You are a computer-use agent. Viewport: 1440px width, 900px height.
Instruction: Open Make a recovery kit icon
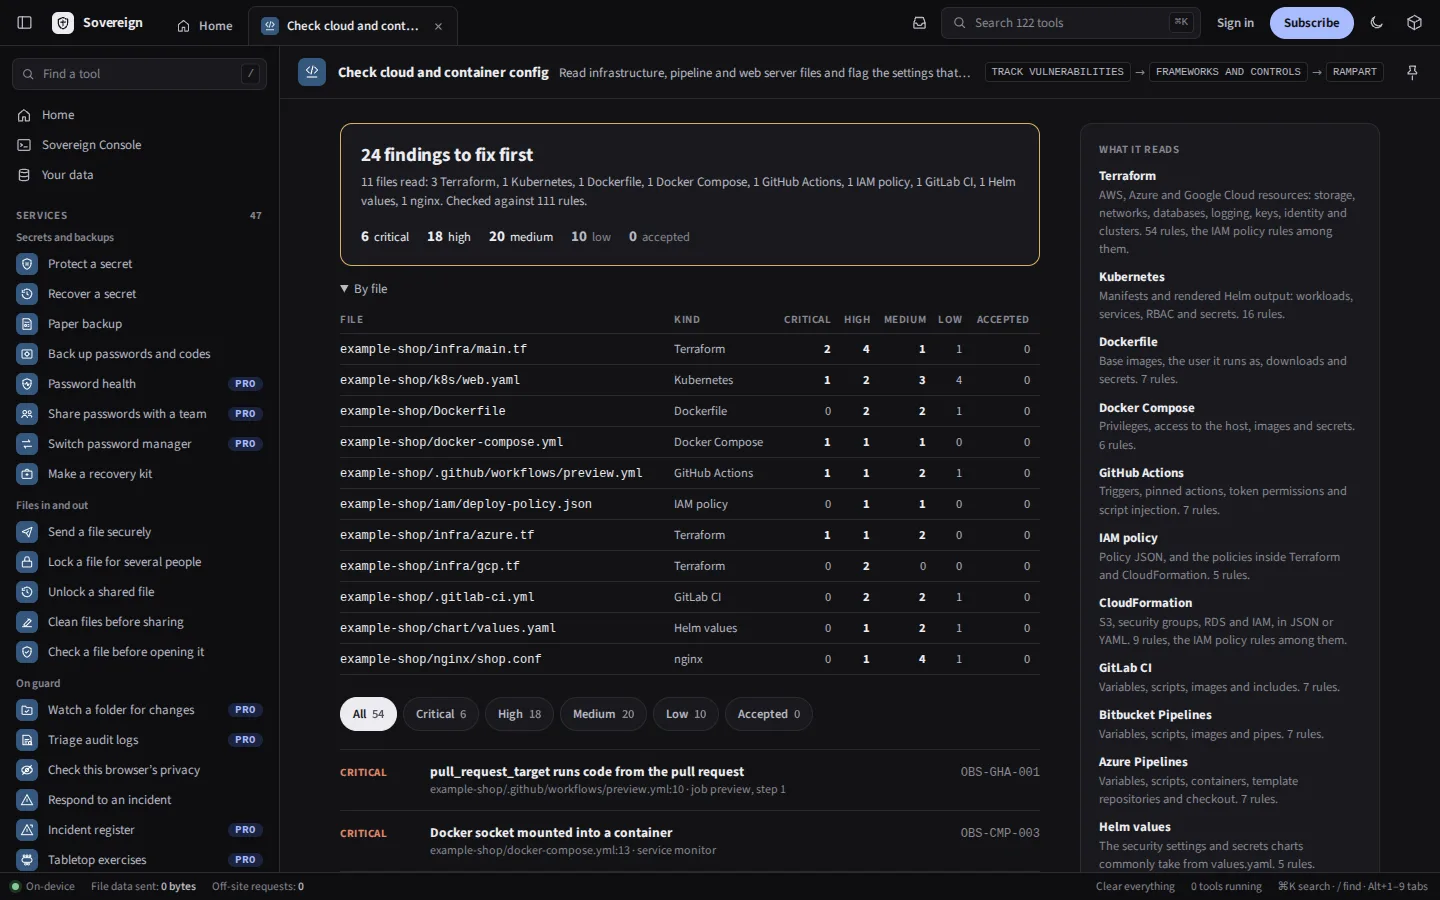point(27,474)
